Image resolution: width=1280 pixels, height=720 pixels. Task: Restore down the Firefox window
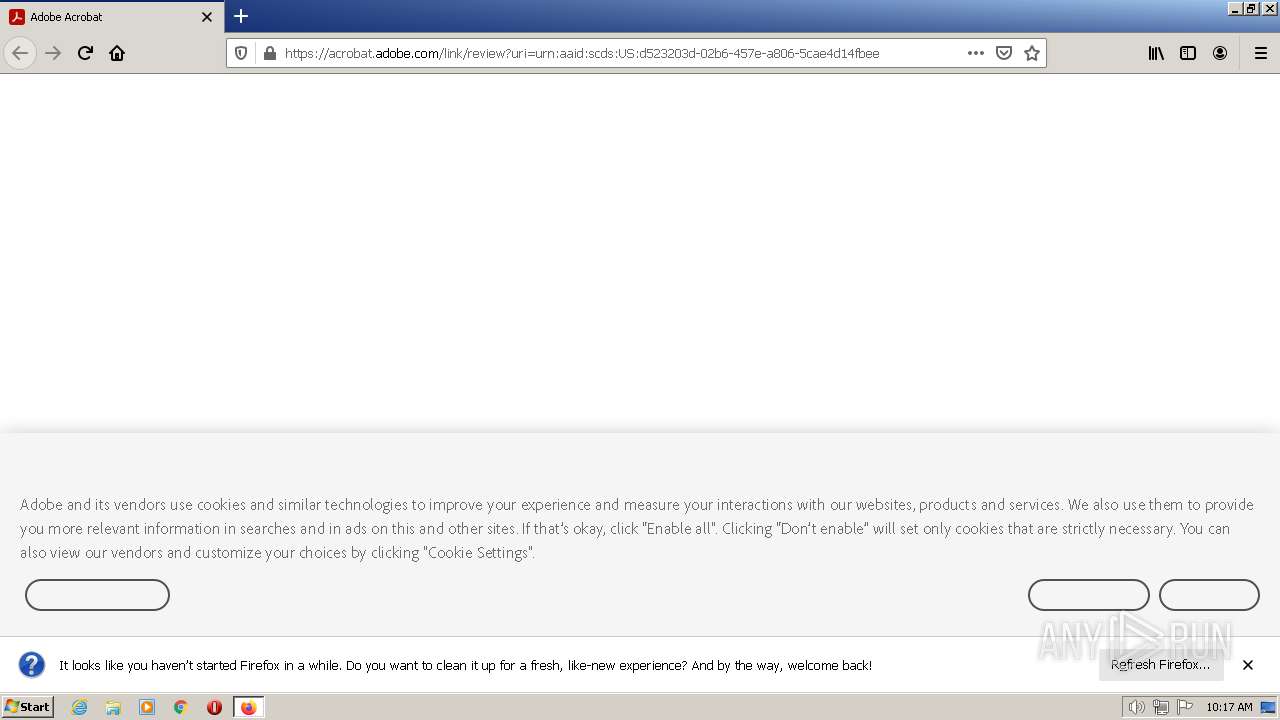click(x=1251, y=8)
